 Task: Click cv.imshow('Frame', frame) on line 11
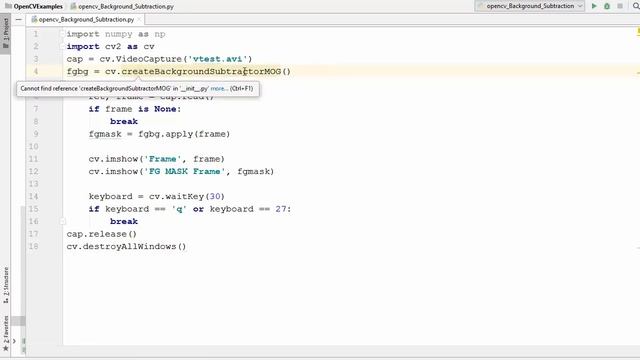coord(157,159)
